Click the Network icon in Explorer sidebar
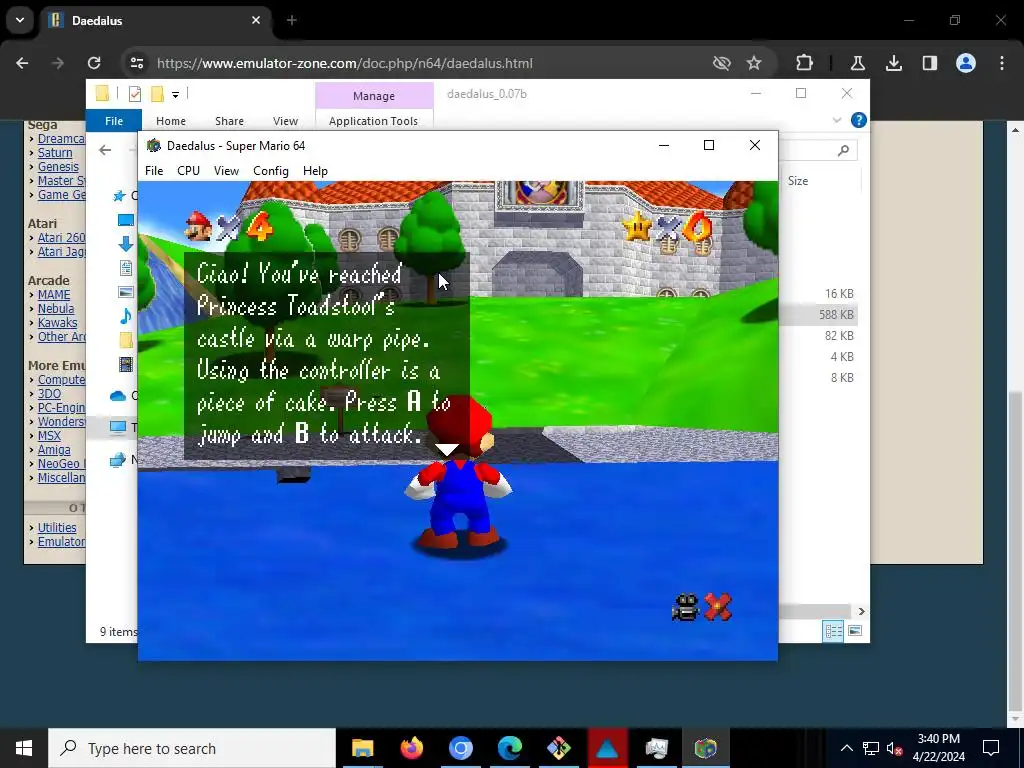The image size is (1024, 768). (x=118, y=460)
